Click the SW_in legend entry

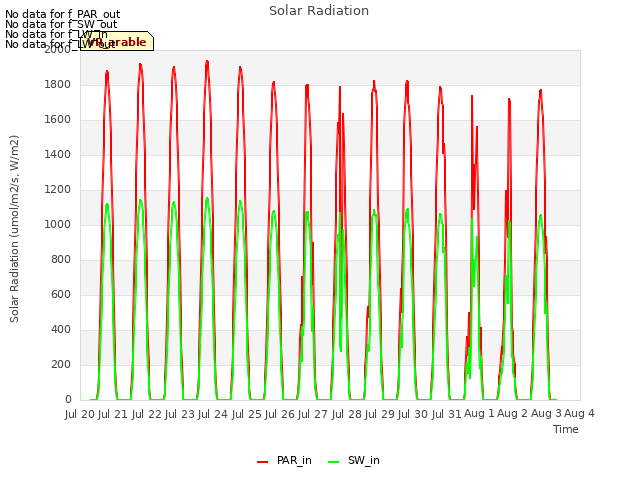click(354, 460)
